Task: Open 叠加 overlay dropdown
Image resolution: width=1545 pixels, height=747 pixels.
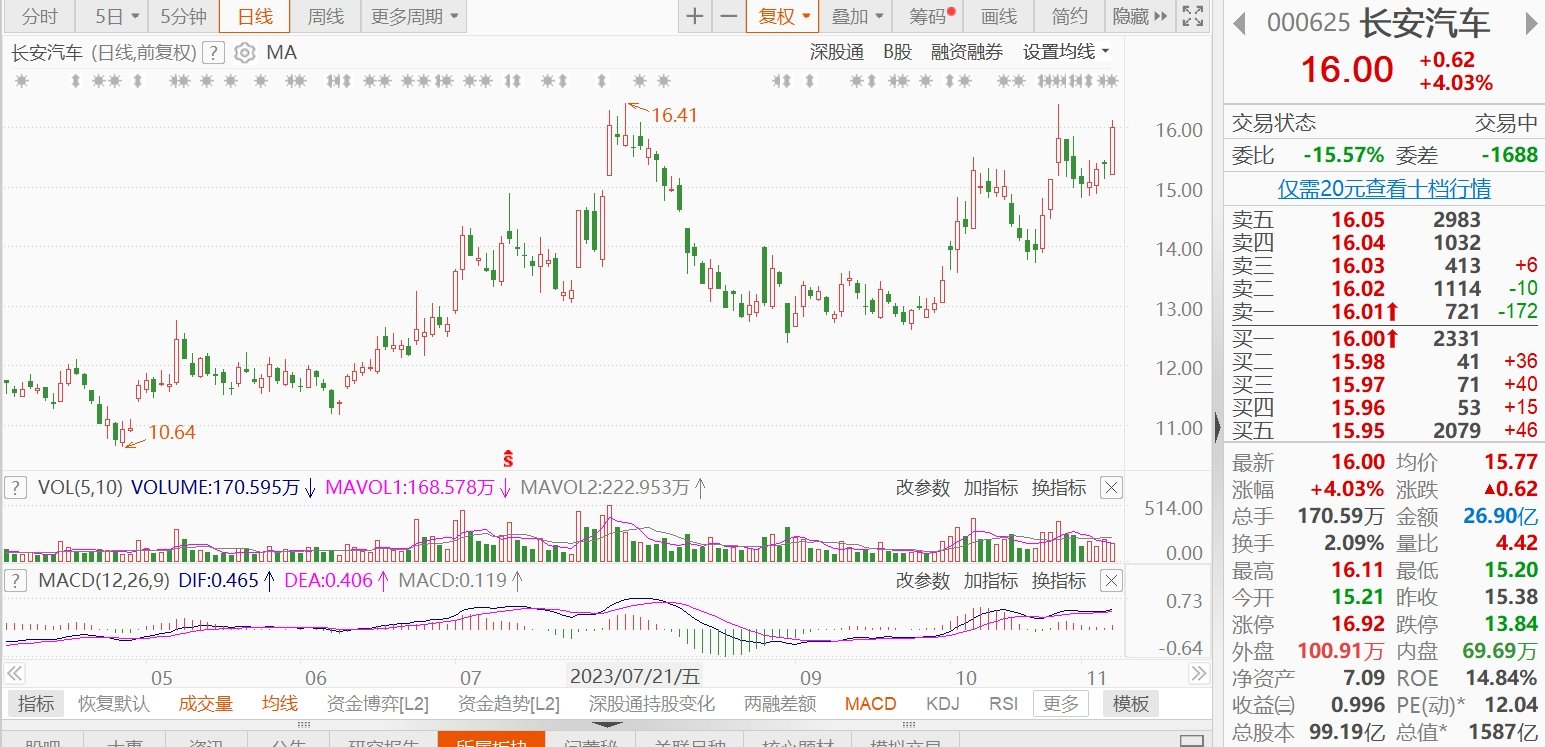Action: point(857,16)
